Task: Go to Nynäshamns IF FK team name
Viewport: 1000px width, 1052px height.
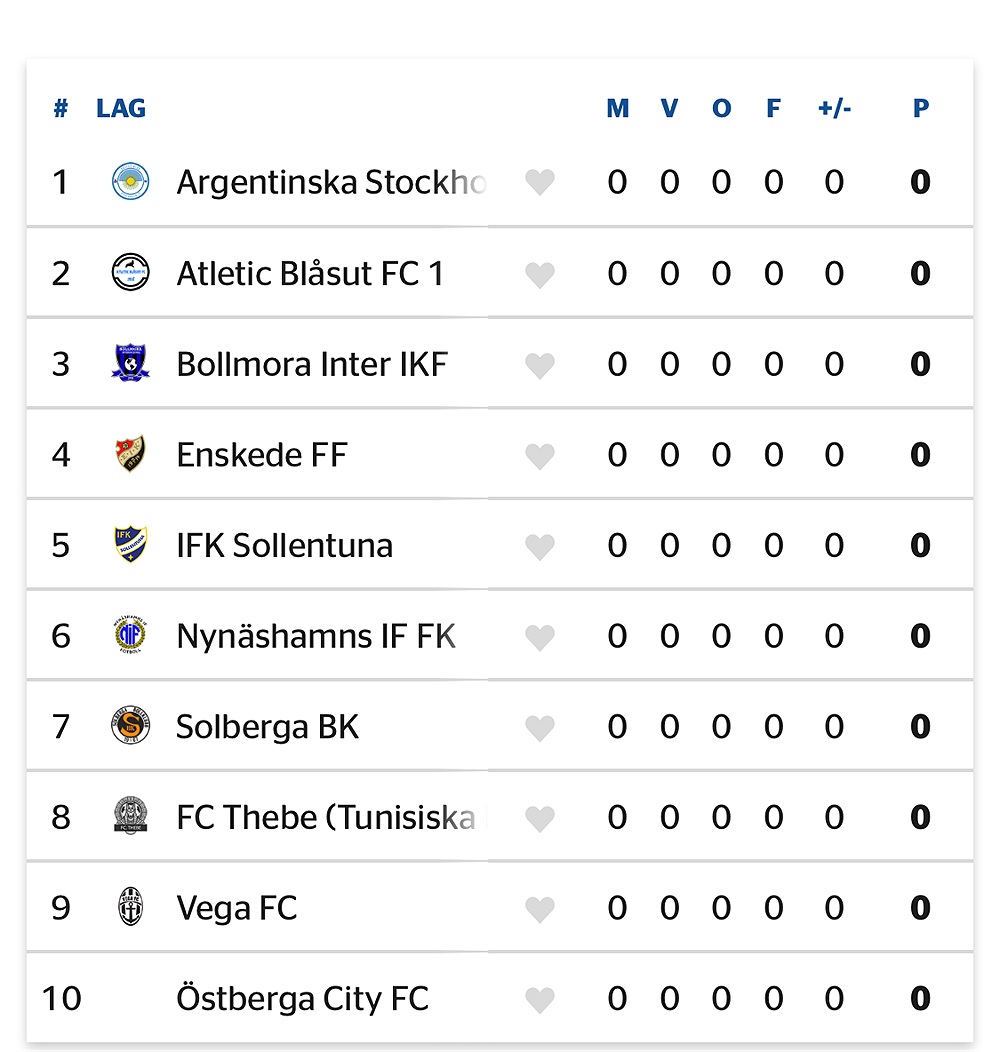Action: coord(316,636)
